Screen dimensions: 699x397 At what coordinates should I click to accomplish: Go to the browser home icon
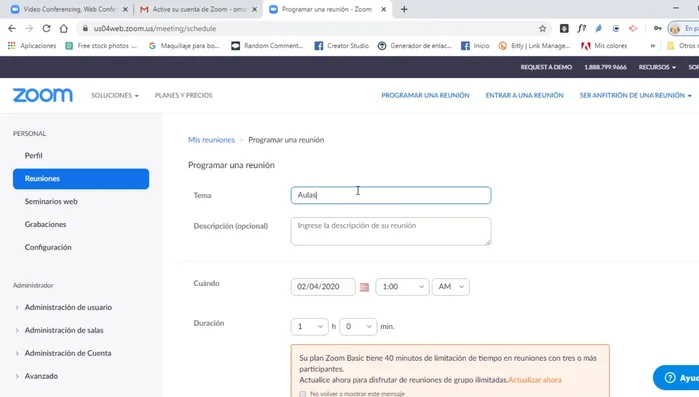pos(64,29)
